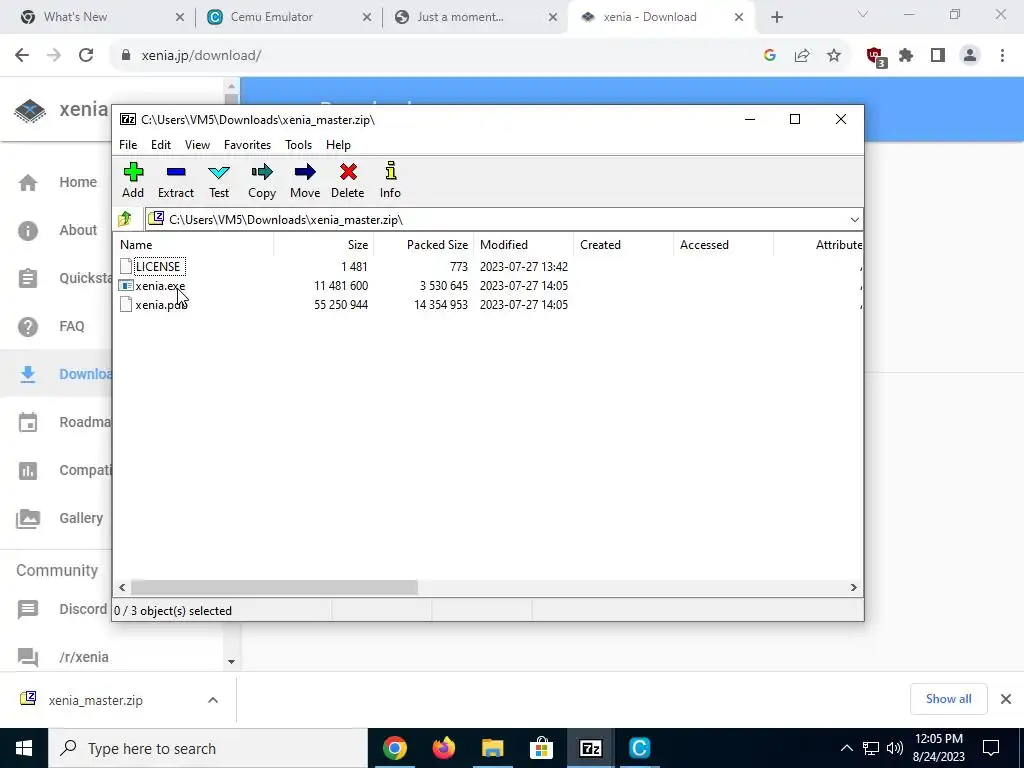
Task: Open the Cemu app taskbar icon
Action: coord(639,748)
